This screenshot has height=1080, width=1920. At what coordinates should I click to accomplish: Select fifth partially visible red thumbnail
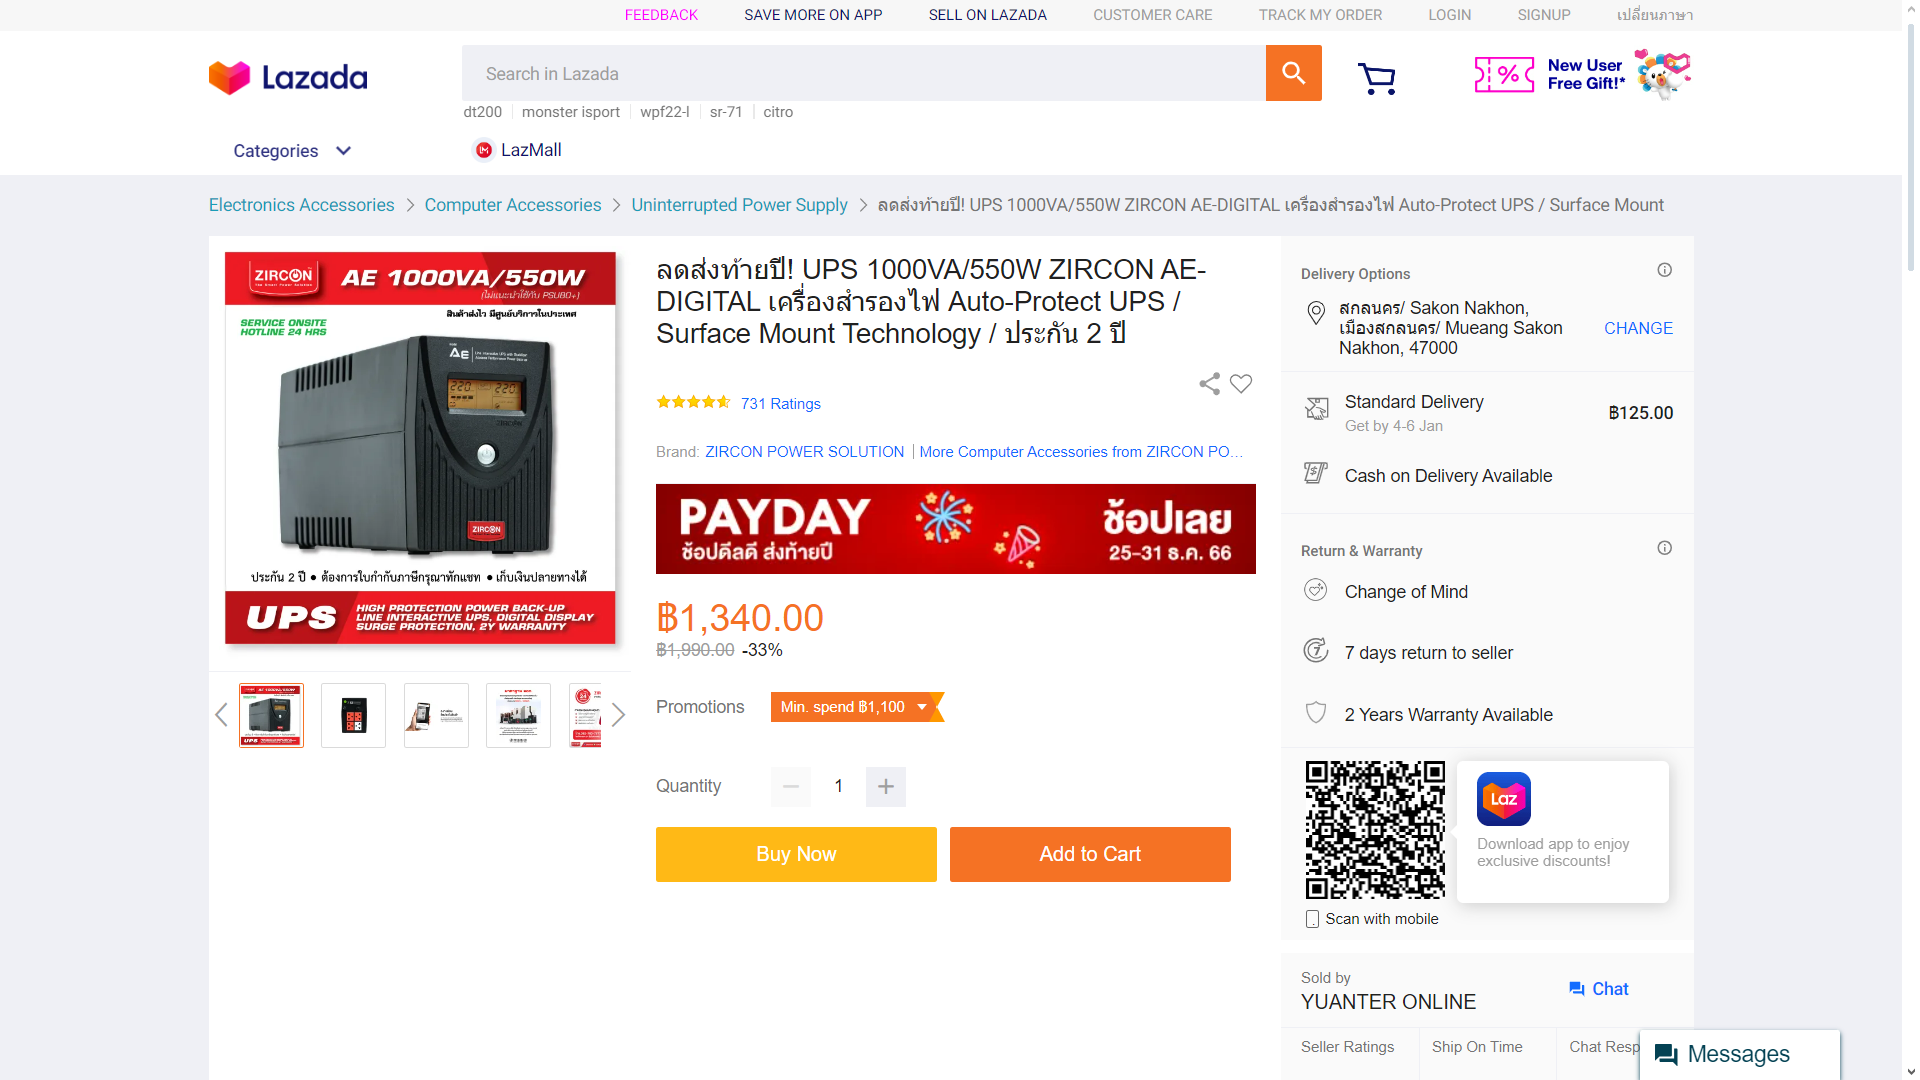click(586, 715)
